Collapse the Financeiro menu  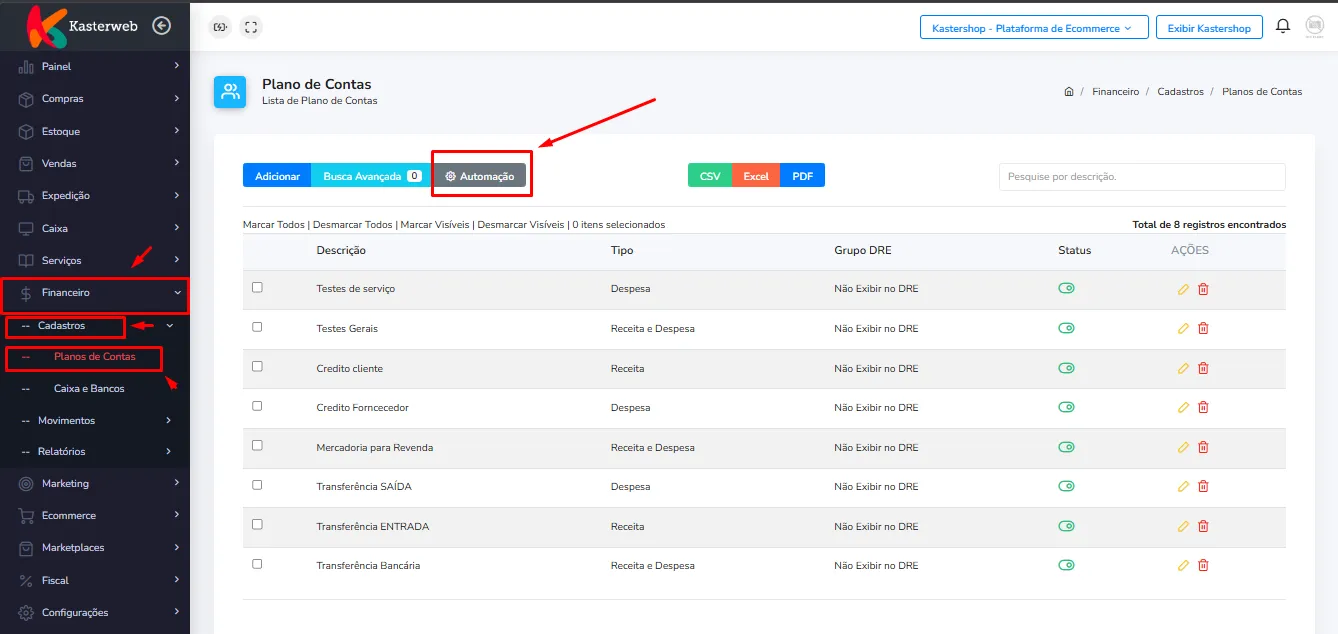[x=95, y=293]
